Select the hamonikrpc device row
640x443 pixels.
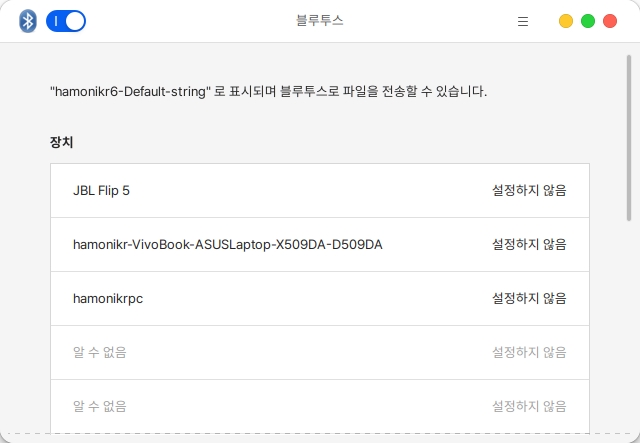click(x=108, y=298)
